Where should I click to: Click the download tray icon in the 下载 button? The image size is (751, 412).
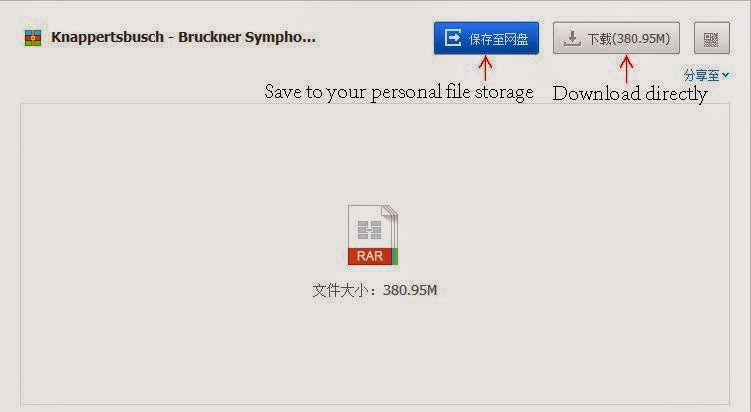pos(572,38)
